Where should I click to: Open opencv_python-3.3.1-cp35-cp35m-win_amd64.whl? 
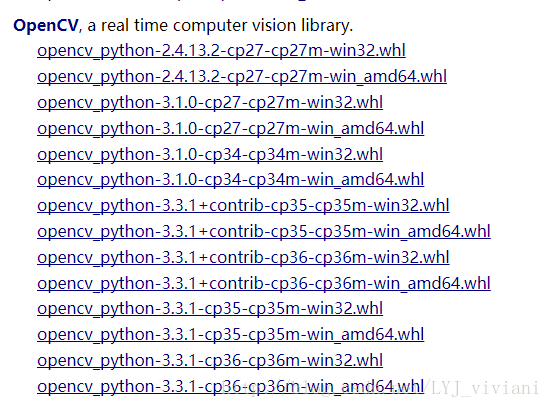coord(231,334)
